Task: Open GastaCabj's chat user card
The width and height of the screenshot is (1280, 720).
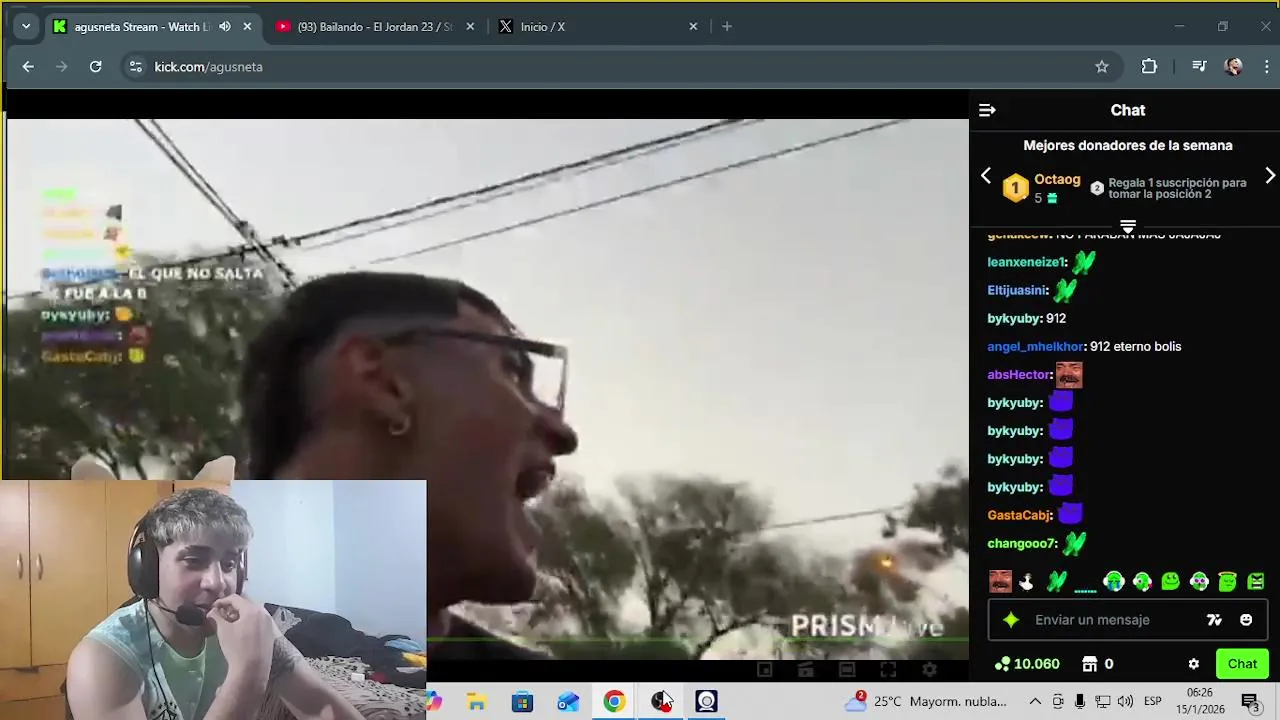Action: click(x=1020, y=515)
